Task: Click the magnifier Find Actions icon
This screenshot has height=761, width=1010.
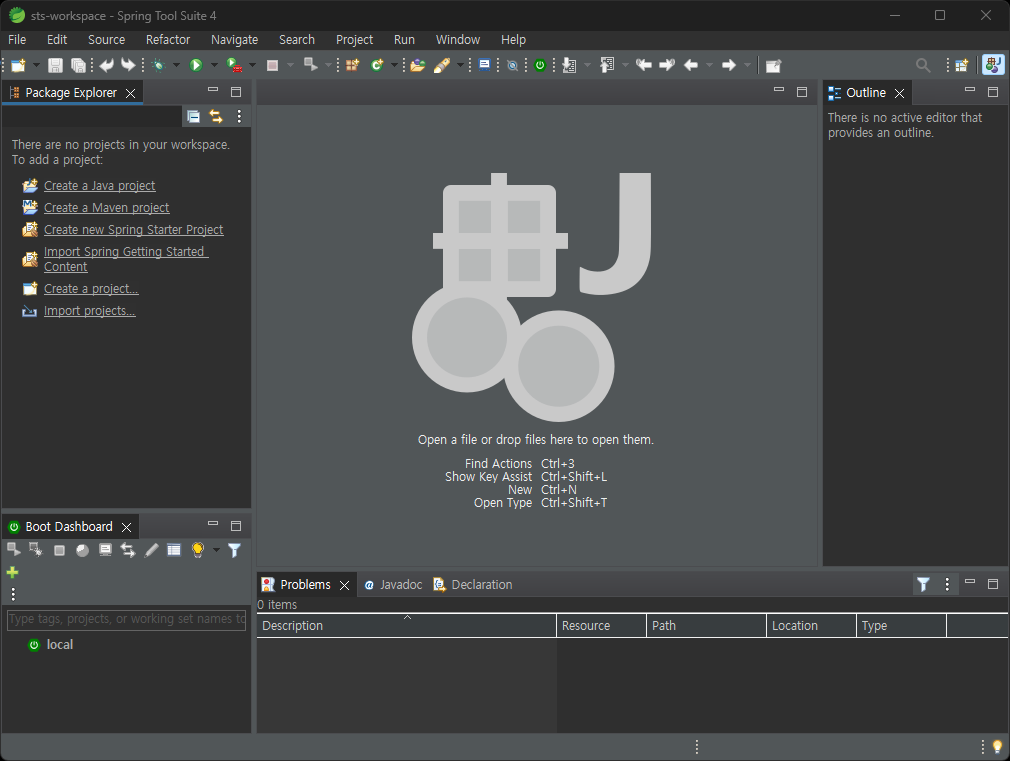Action: pos(923,65)
